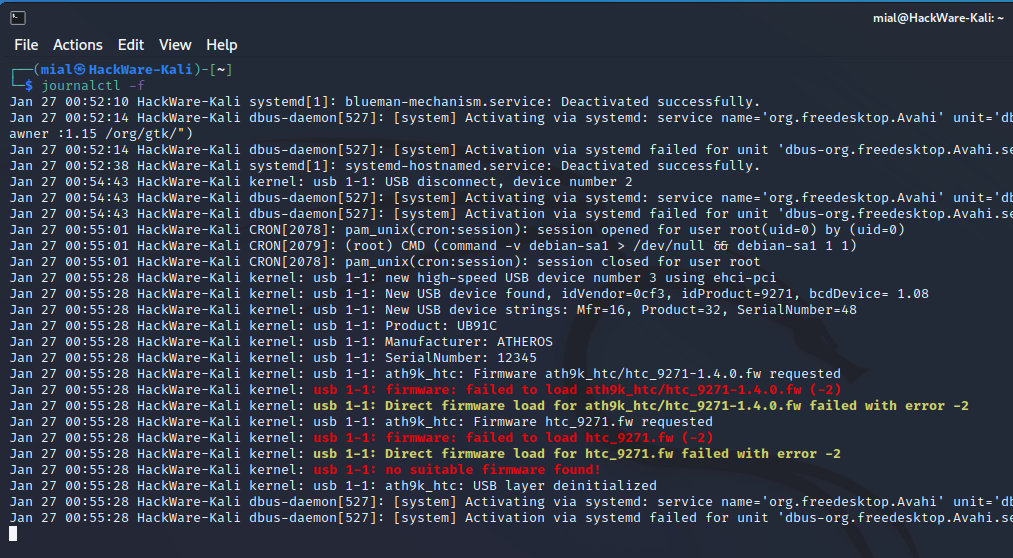Viewport: 1013px width, 558px height.
Task: Open the Help menu
Action: (222, 45)
